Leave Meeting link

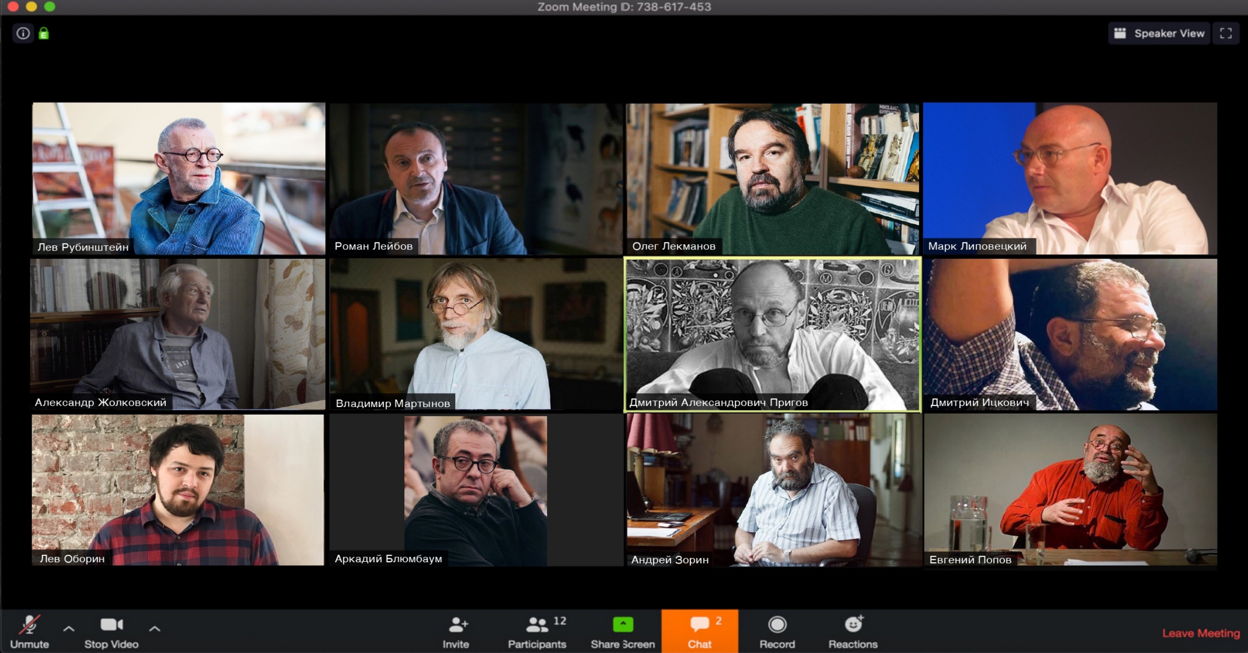point(1201,633)
